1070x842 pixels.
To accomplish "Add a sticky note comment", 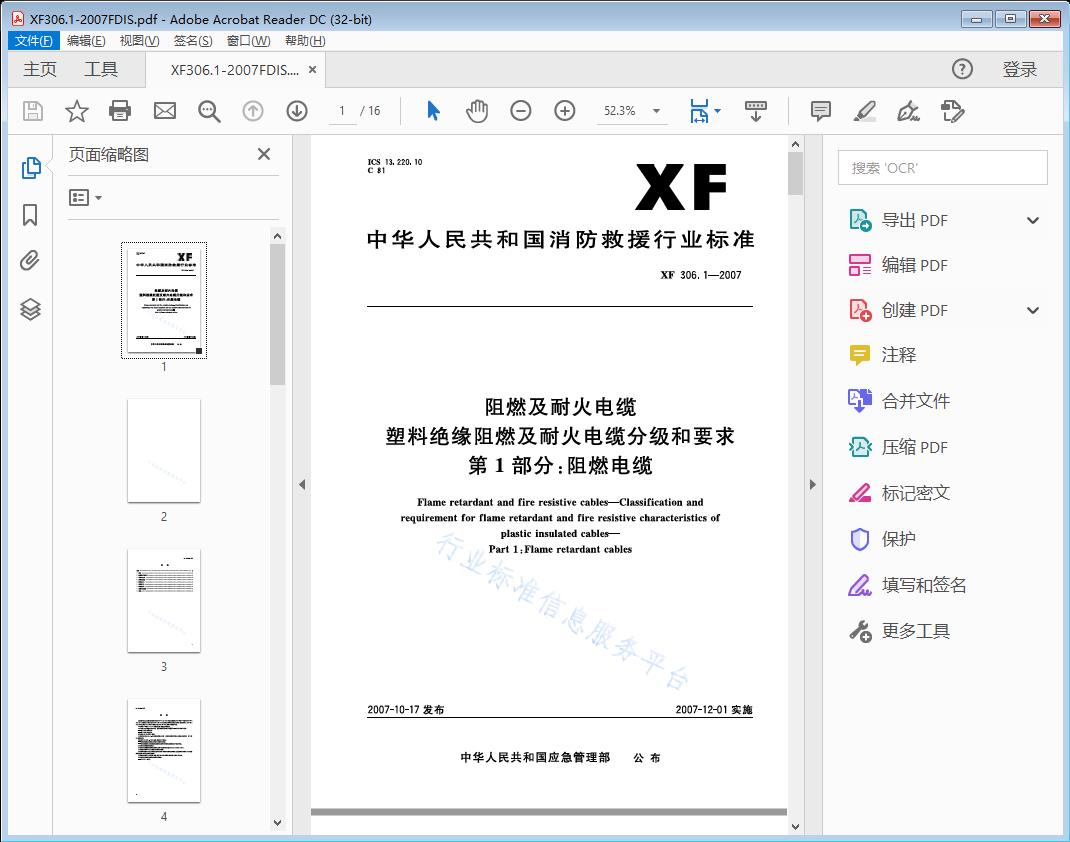I will tap(820, 111).
